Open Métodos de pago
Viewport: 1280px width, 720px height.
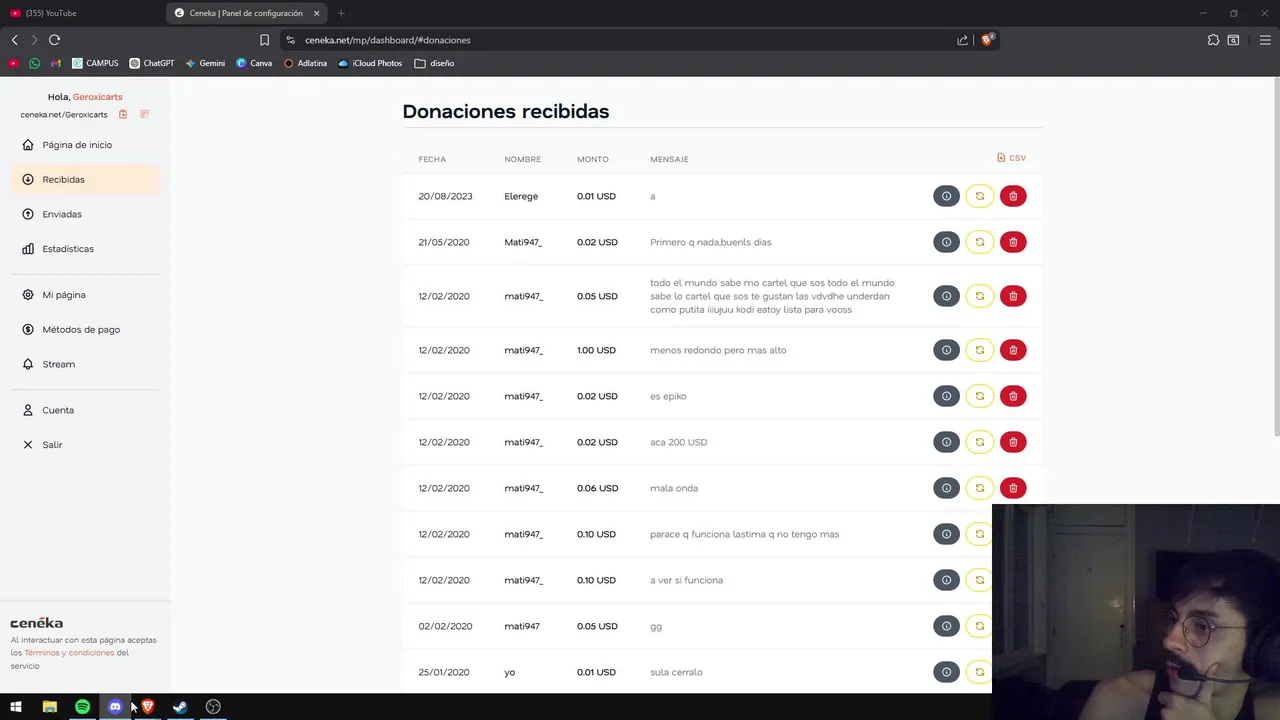click(x=85, y=330)
